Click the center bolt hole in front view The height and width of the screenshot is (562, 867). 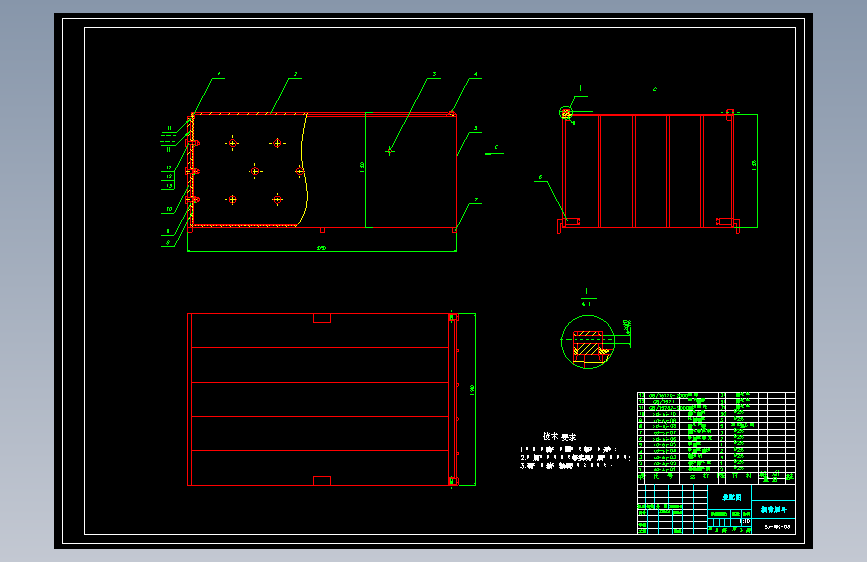tap(255, 171)
